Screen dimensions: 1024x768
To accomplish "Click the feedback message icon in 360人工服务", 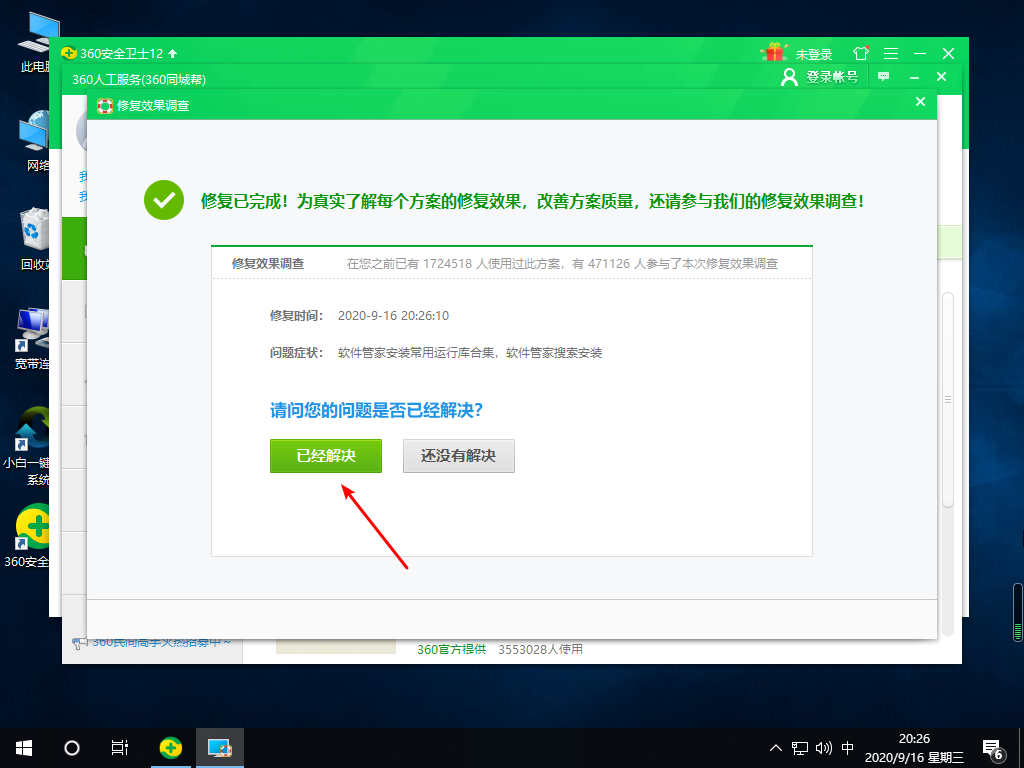I will pyautogui.click(x=883, y=77).
